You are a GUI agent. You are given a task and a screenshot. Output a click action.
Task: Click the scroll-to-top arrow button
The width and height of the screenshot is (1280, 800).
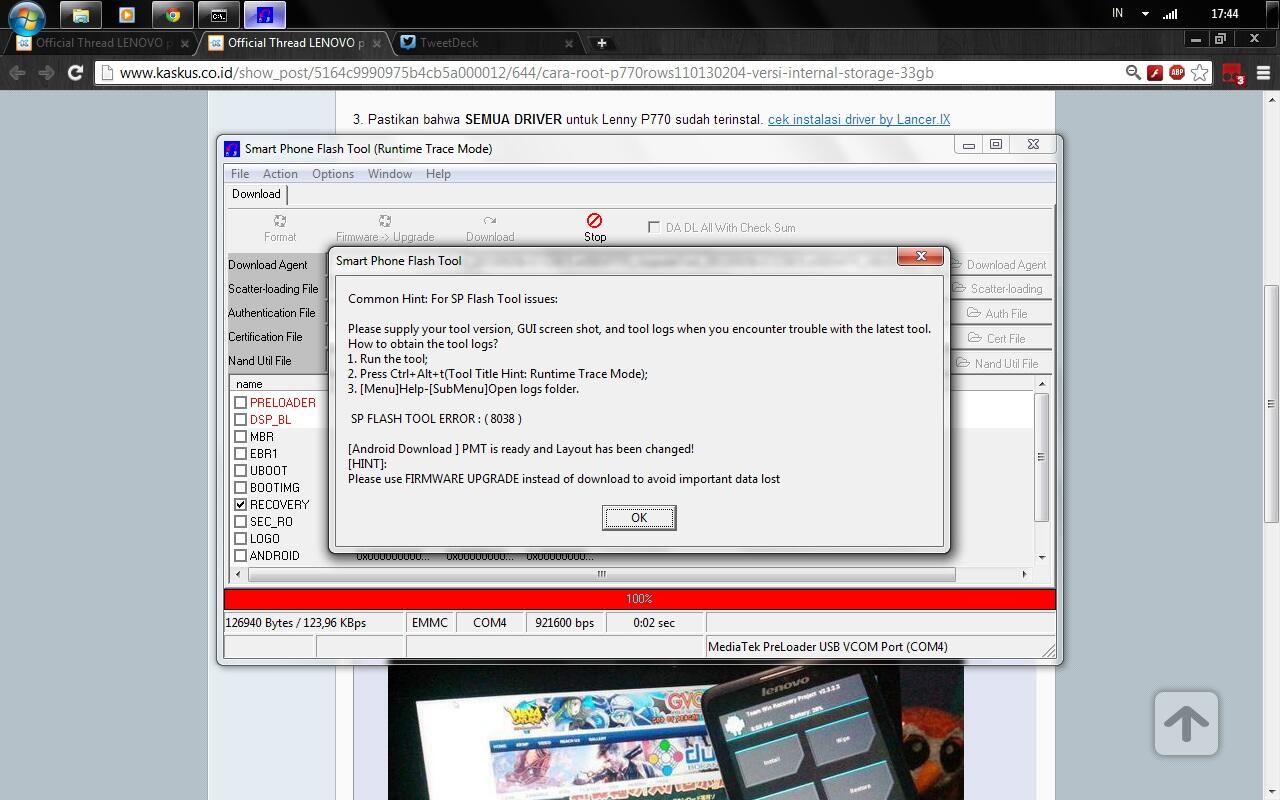1186,723
